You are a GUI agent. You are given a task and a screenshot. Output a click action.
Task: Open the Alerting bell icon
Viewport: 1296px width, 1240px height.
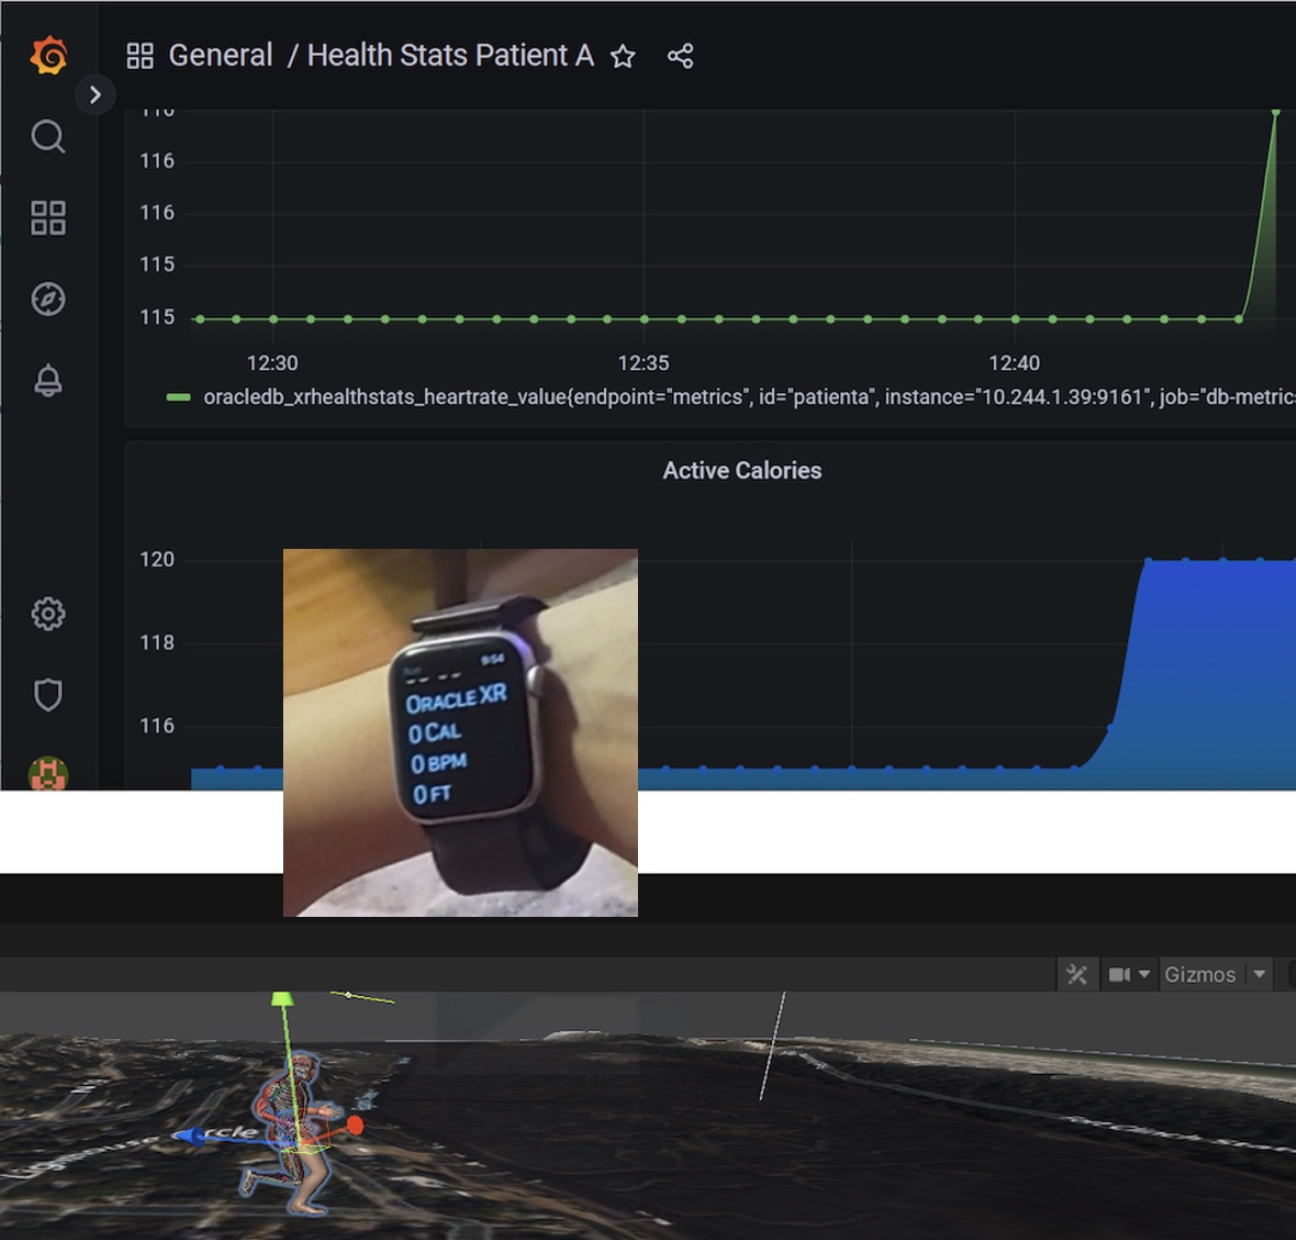[48, 381]
